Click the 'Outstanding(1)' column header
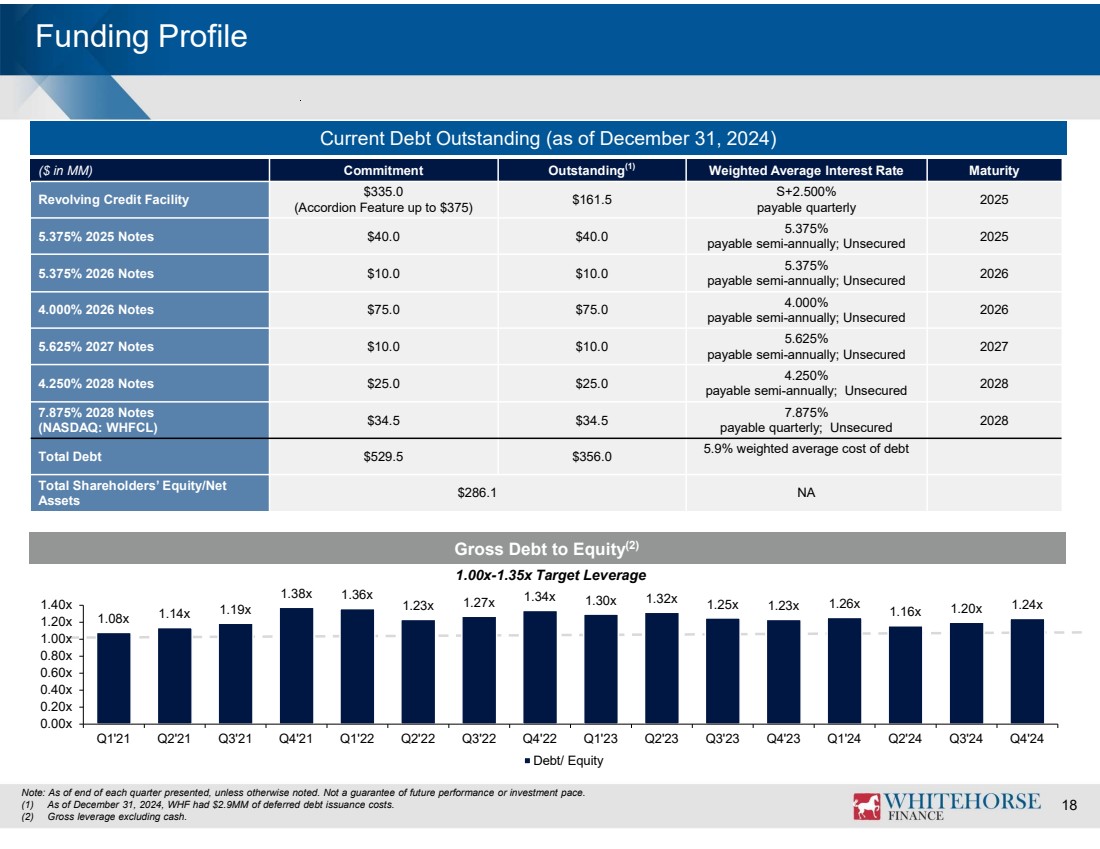 (x=591, y=171)
